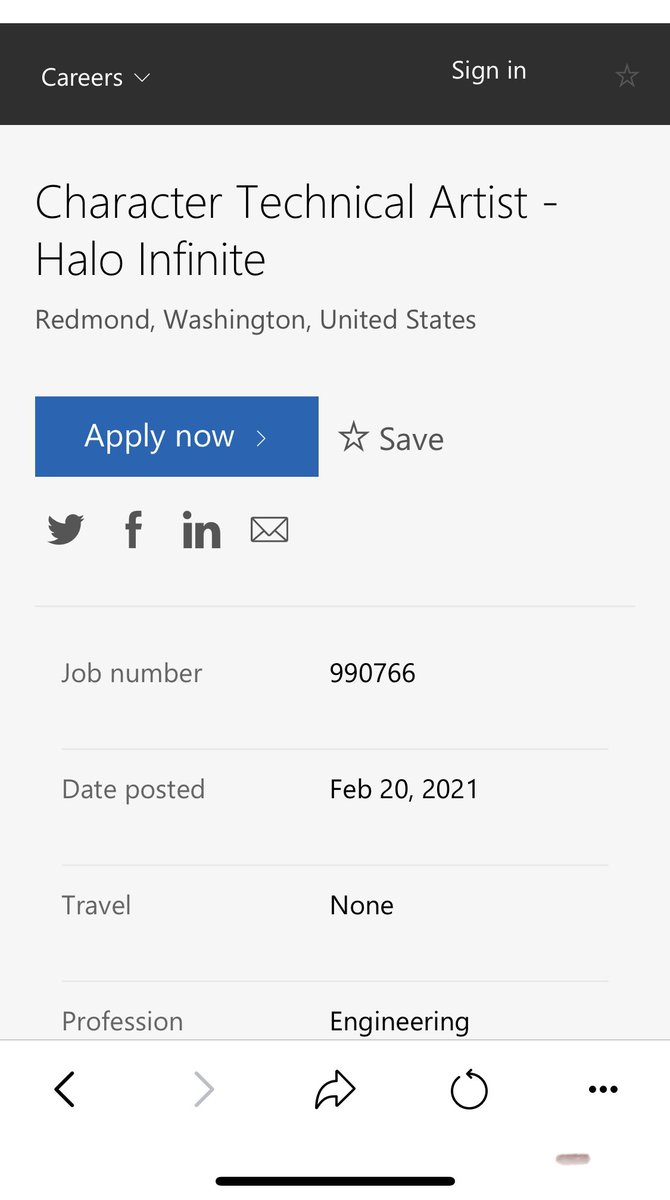
Task: Select the job number 990766
Action: [x=372, y=673]
